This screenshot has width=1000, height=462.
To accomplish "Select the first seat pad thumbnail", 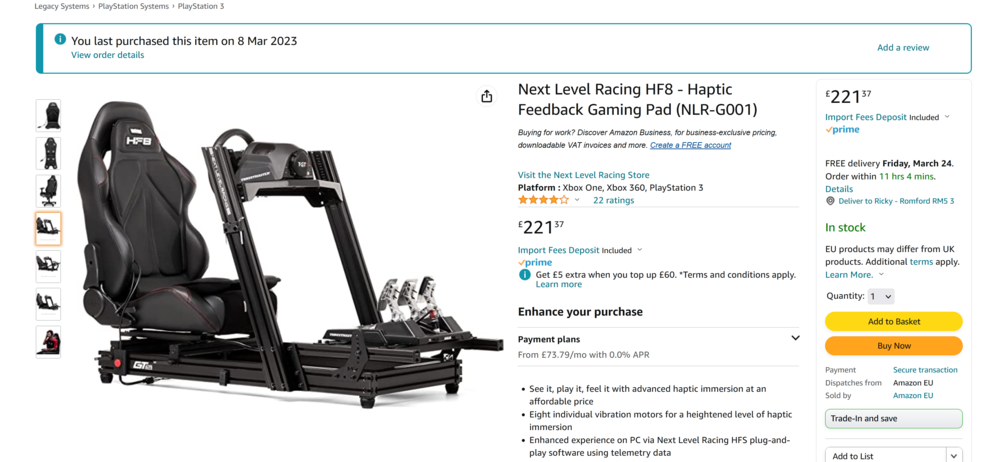I will [48, 116].
